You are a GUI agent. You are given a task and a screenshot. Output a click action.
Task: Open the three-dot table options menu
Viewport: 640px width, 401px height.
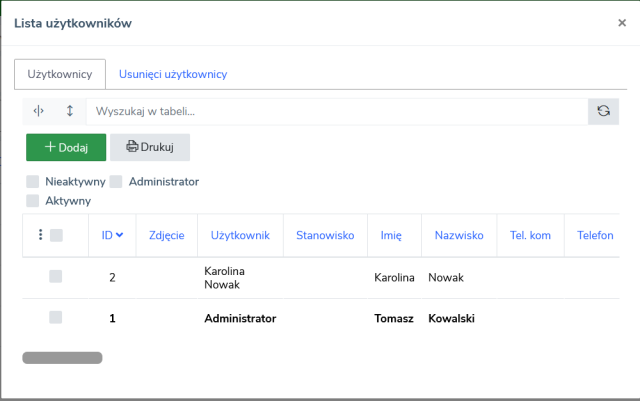click(40, 235)
